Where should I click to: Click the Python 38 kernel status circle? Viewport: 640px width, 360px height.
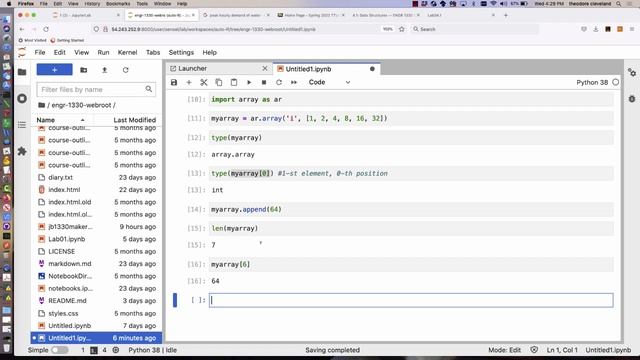[616, 82]
